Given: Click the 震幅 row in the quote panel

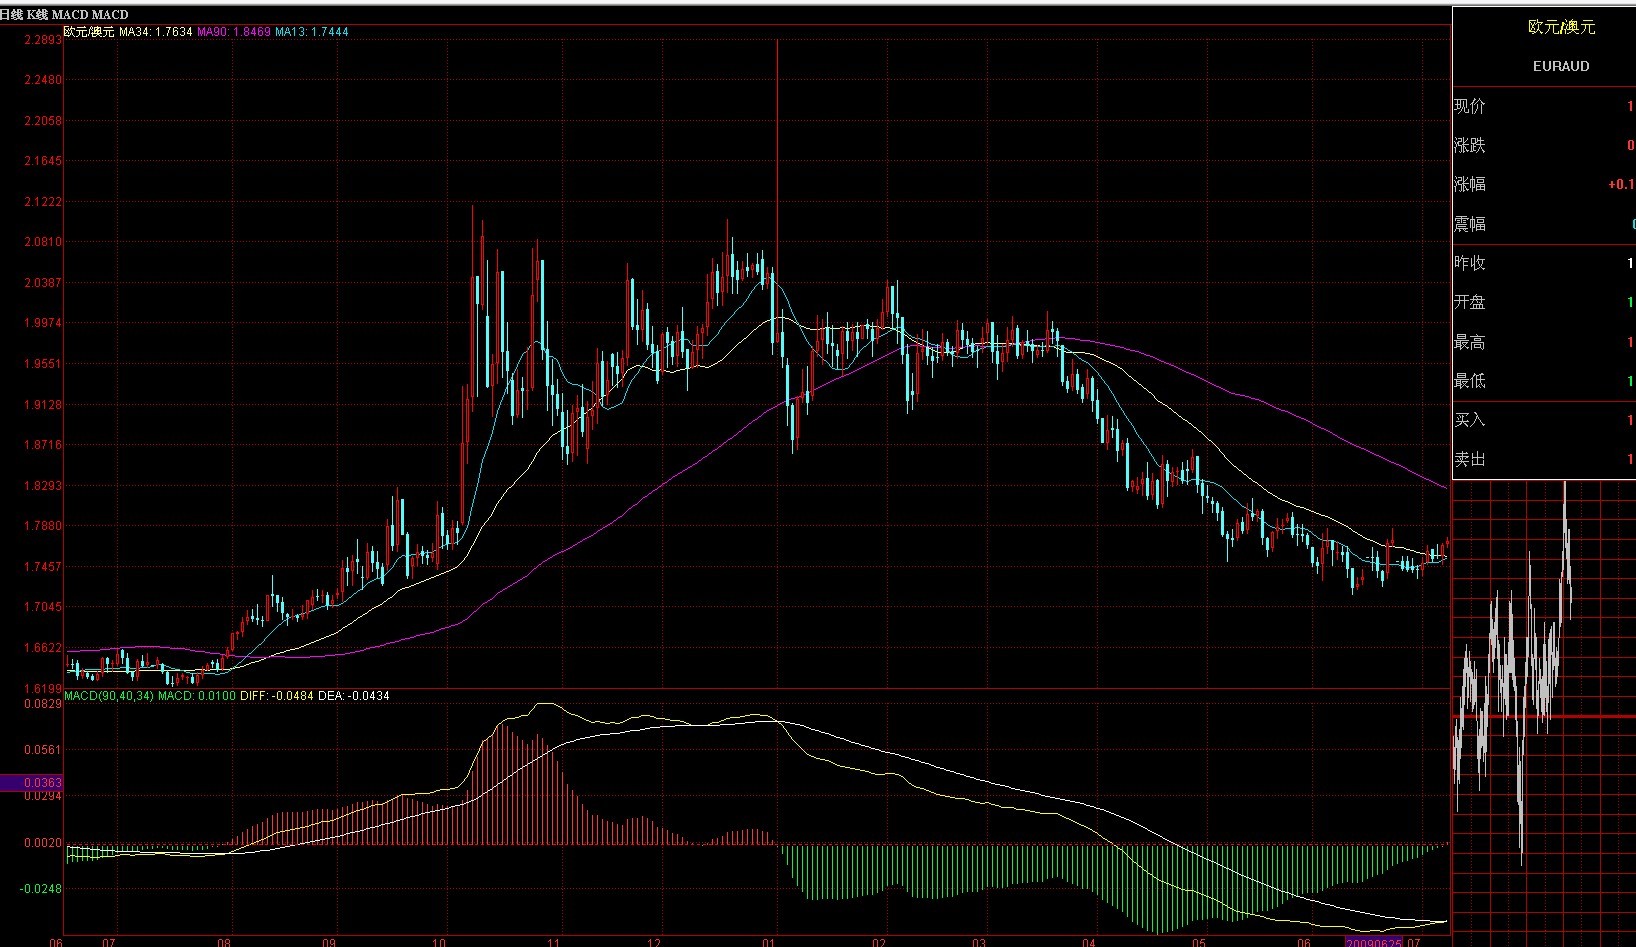Looking at the screenshot, I should point(1544,224).
